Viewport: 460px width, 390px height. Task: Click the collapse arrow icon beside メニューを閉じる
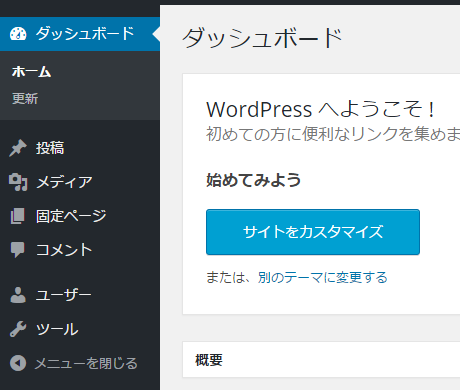point(18,363)
